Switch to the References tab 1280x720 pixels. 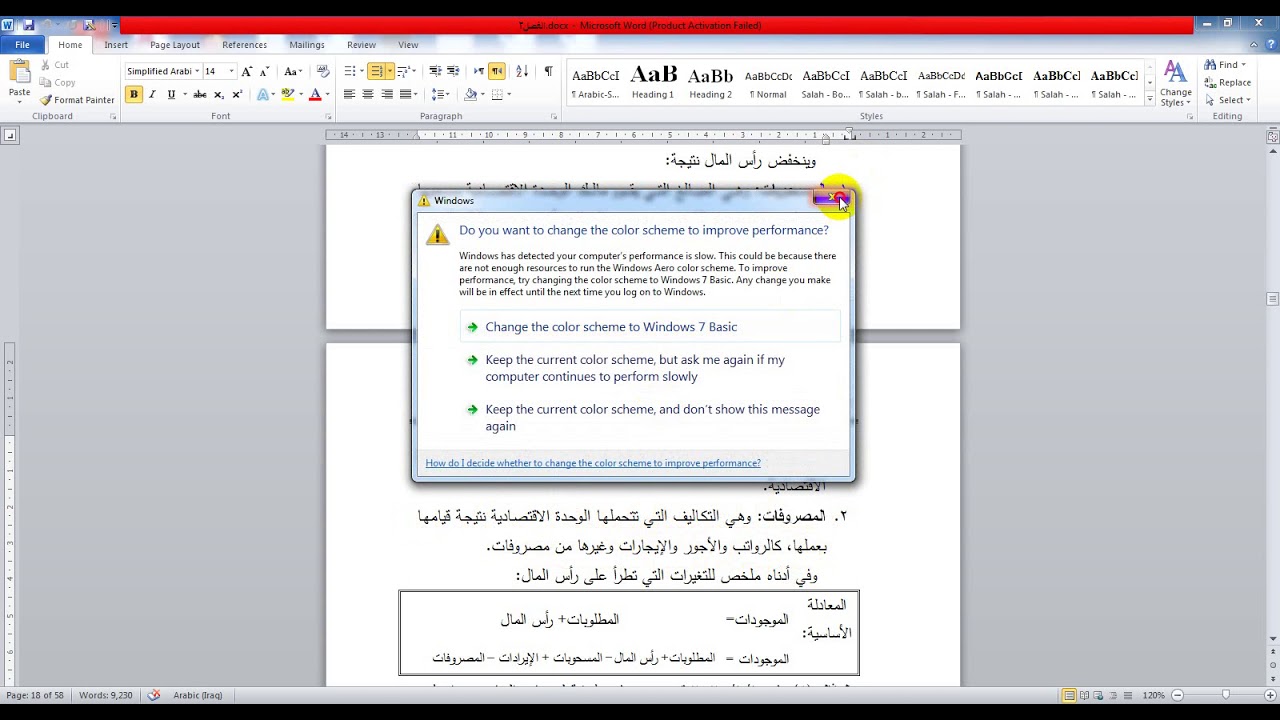click(244, 45)
